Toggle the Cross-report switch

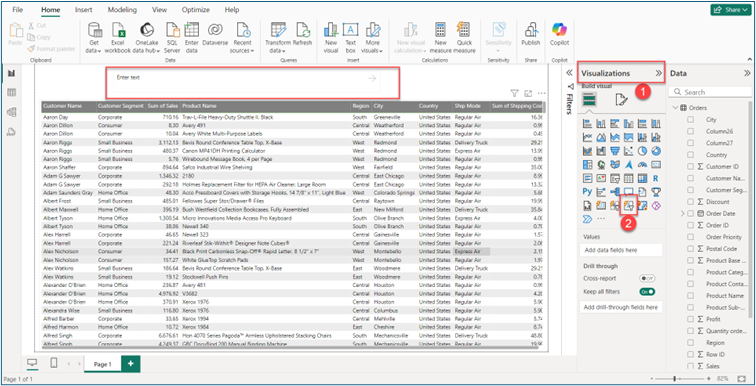coord(647,279)
